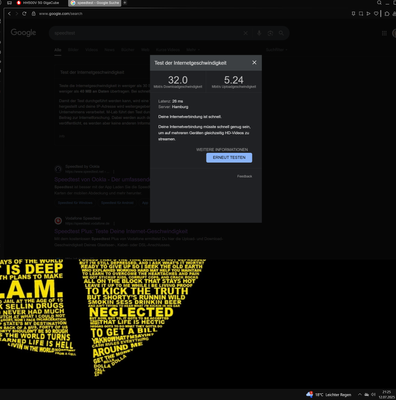Open a new tab with plus button

[x=125, y=3]
